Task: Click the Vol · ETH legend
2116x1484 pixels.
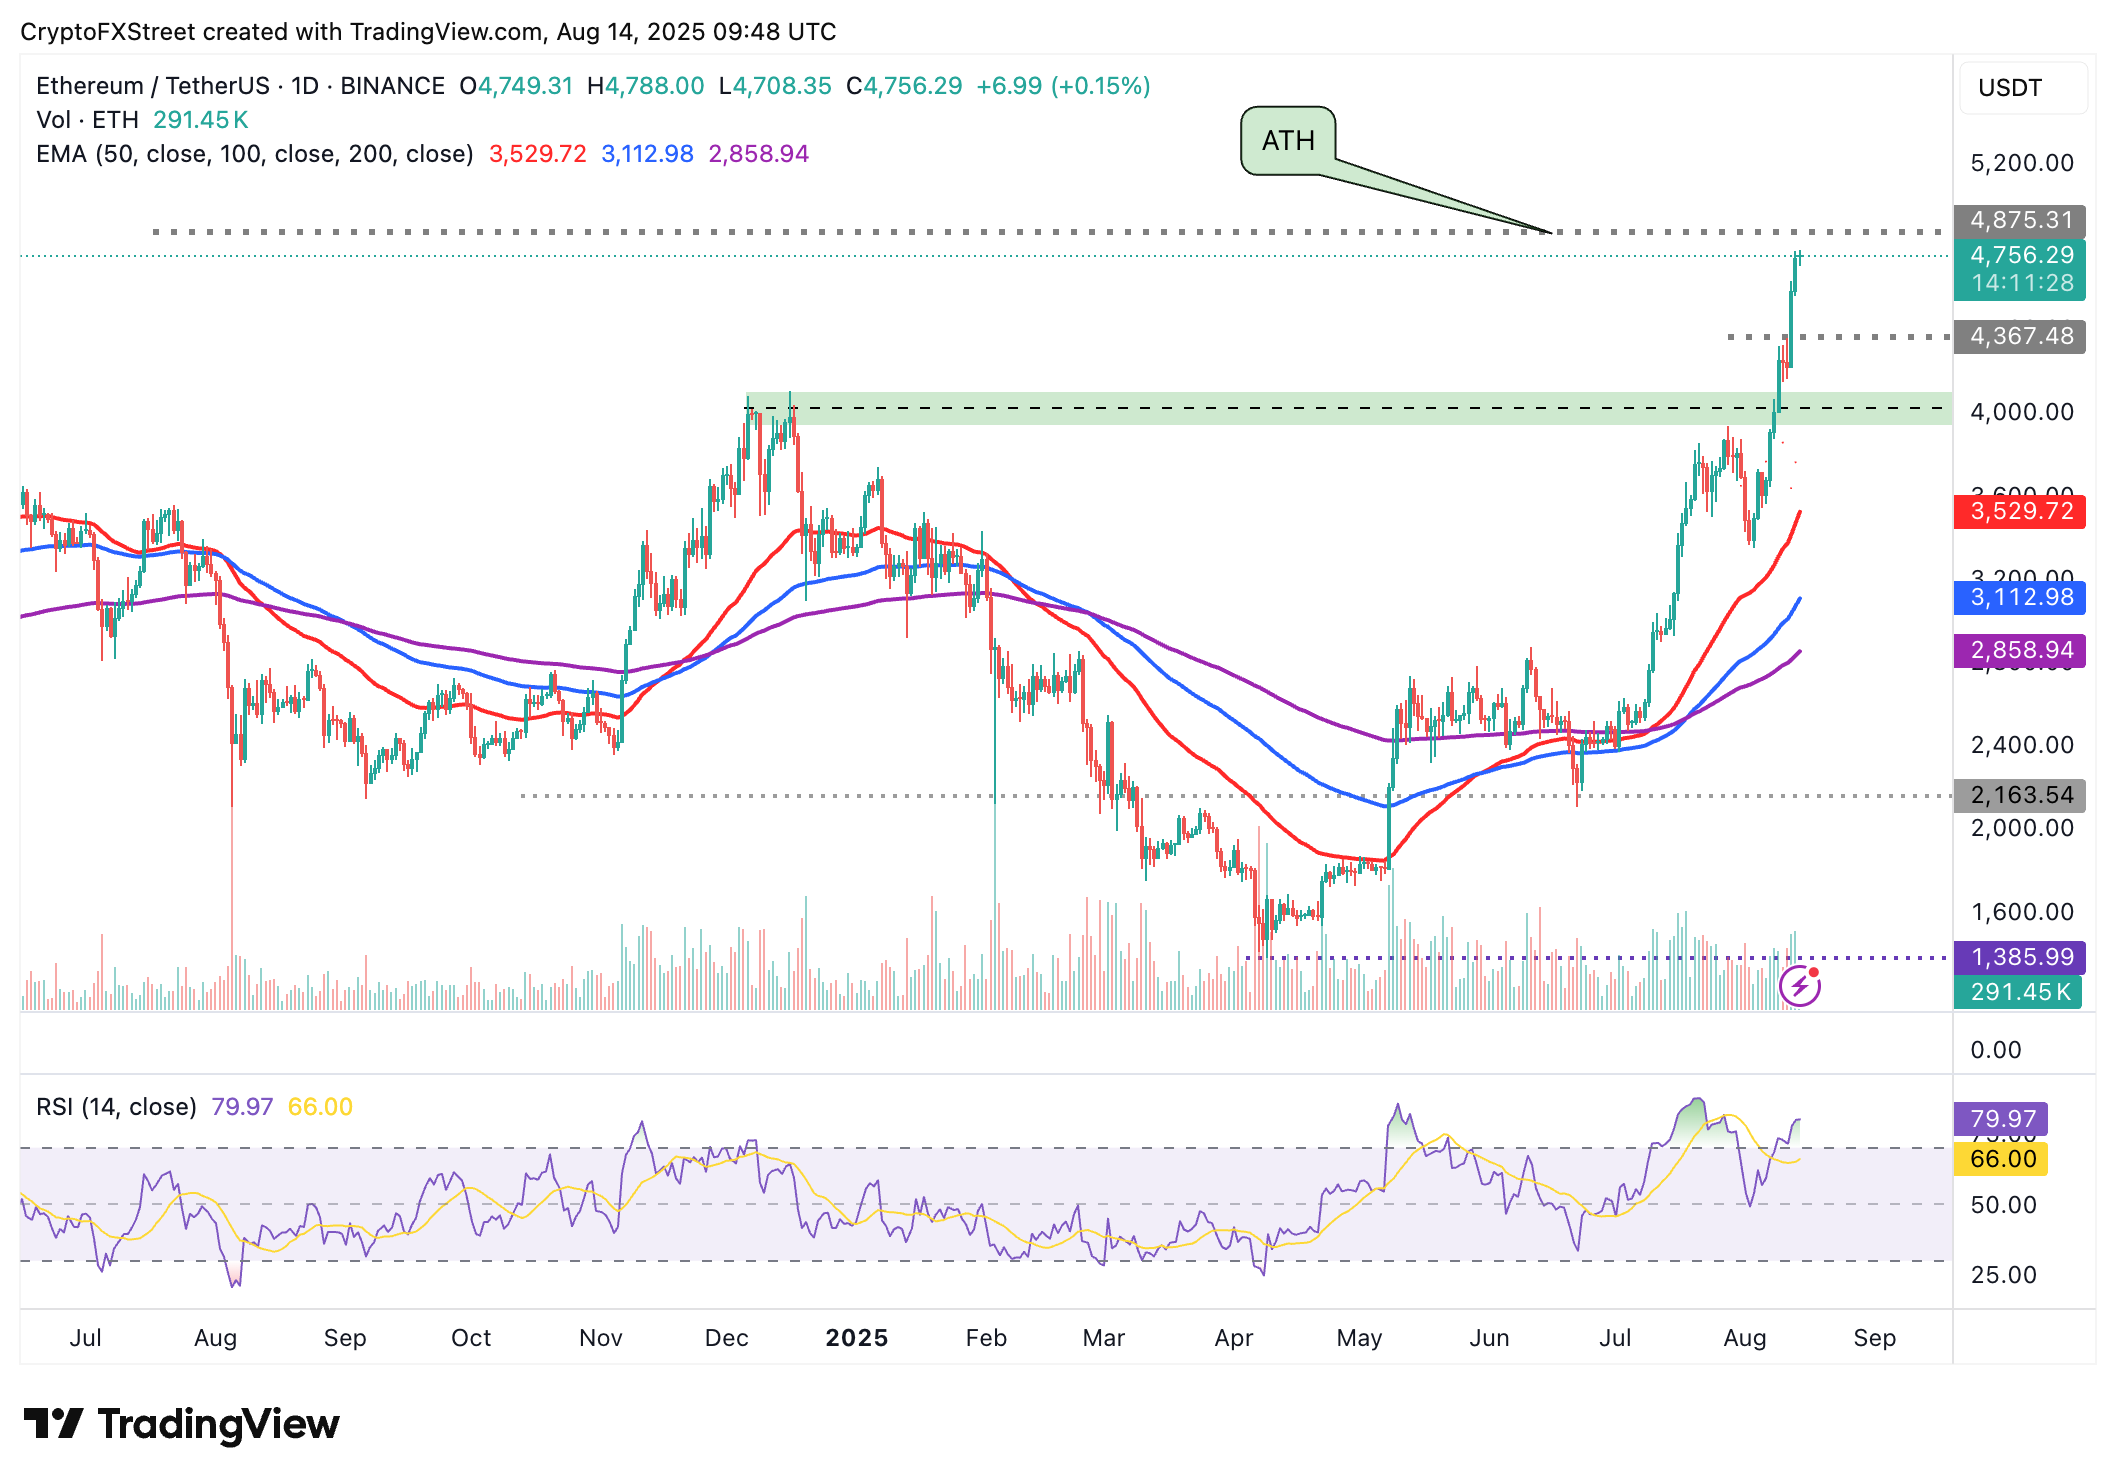Action: click(87, 120)
